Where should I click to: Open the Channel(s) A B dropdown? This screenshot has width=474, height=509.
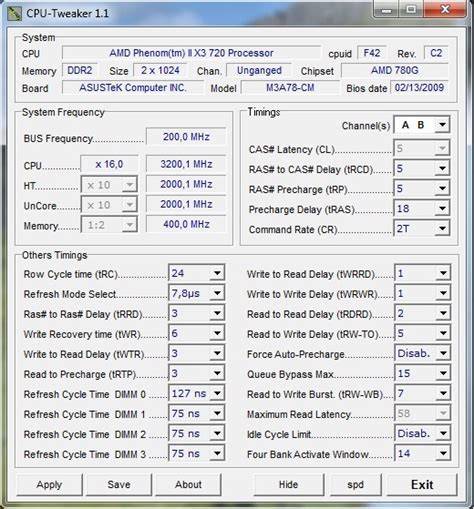[422, 125]
